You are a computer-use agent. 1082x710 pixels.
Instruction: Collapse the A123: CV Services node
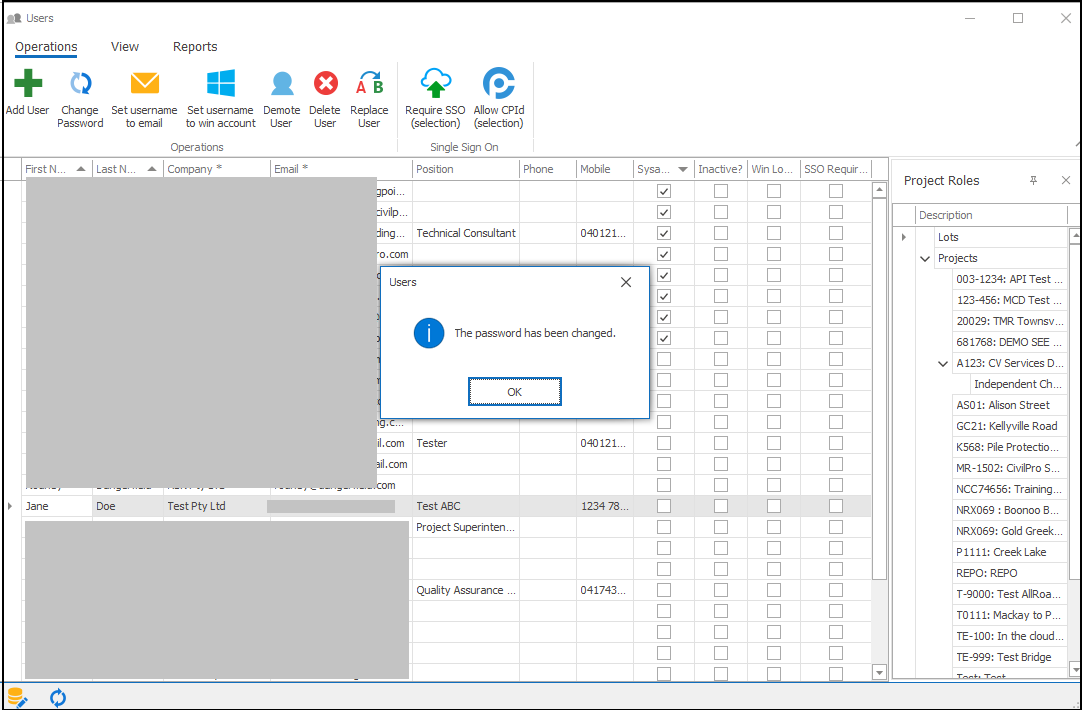tap(943, 363)
